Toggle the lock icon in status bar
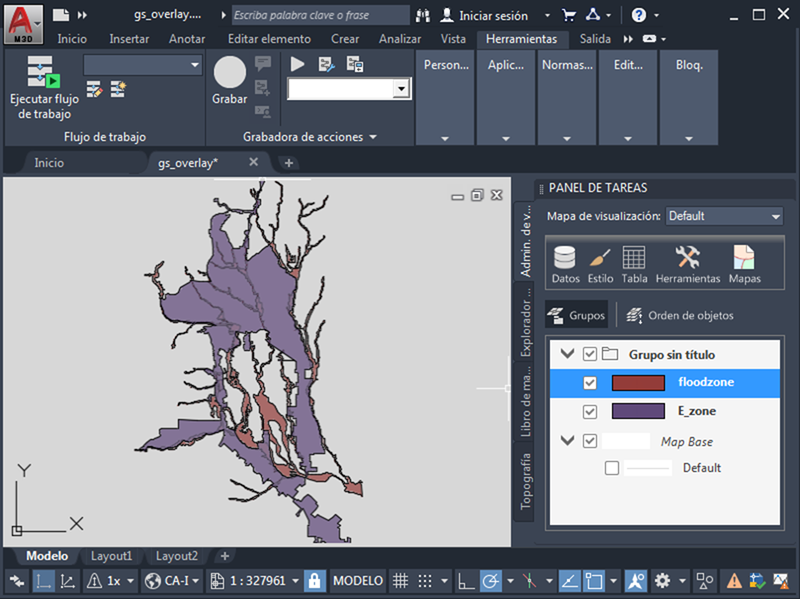 pos(314,581)
